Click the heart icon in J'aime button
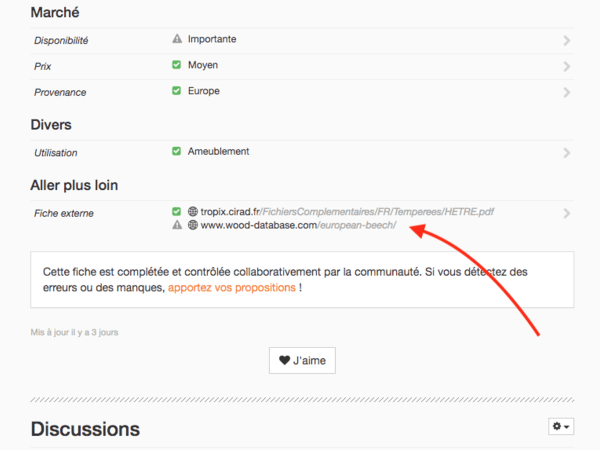This screenshot has width=600, height=450. pos(284,361)
